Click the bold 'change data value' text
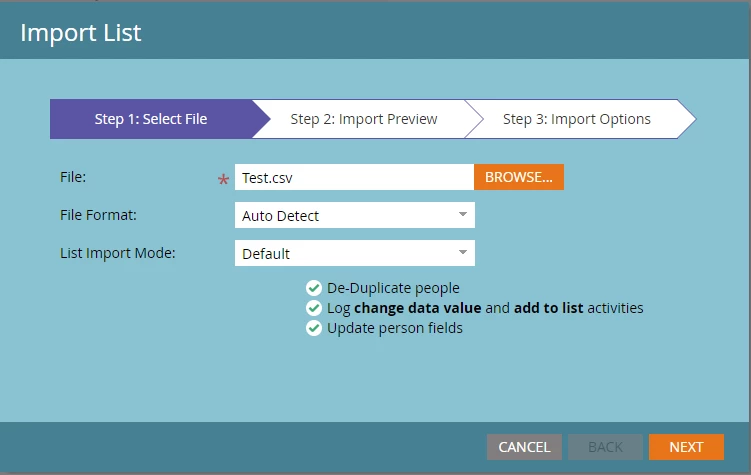This screenshot has height=475, width=751. coord(418,308)
